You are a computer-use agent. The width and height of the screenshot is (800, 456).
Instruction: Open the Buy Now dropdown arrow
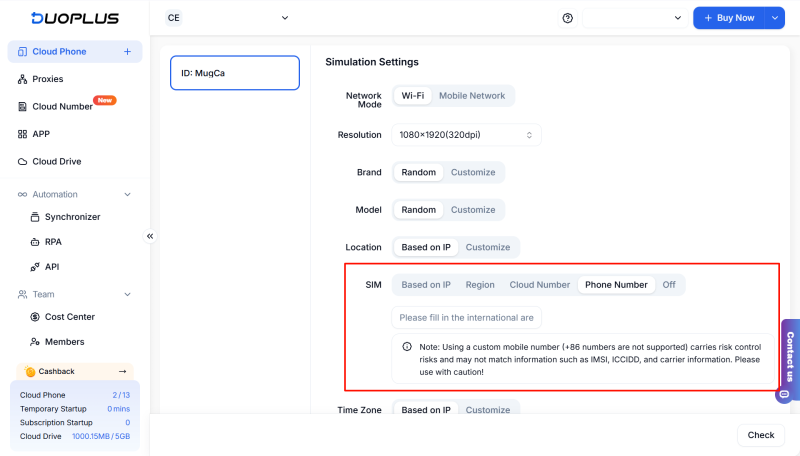(x=775, y=18)
